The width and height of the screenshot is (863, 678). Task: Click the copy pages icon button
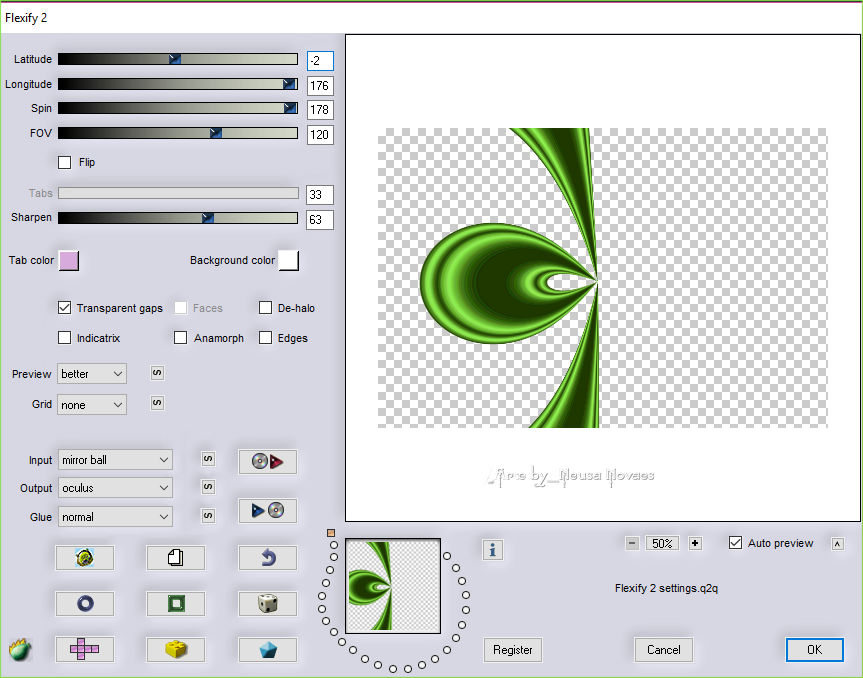176,558
